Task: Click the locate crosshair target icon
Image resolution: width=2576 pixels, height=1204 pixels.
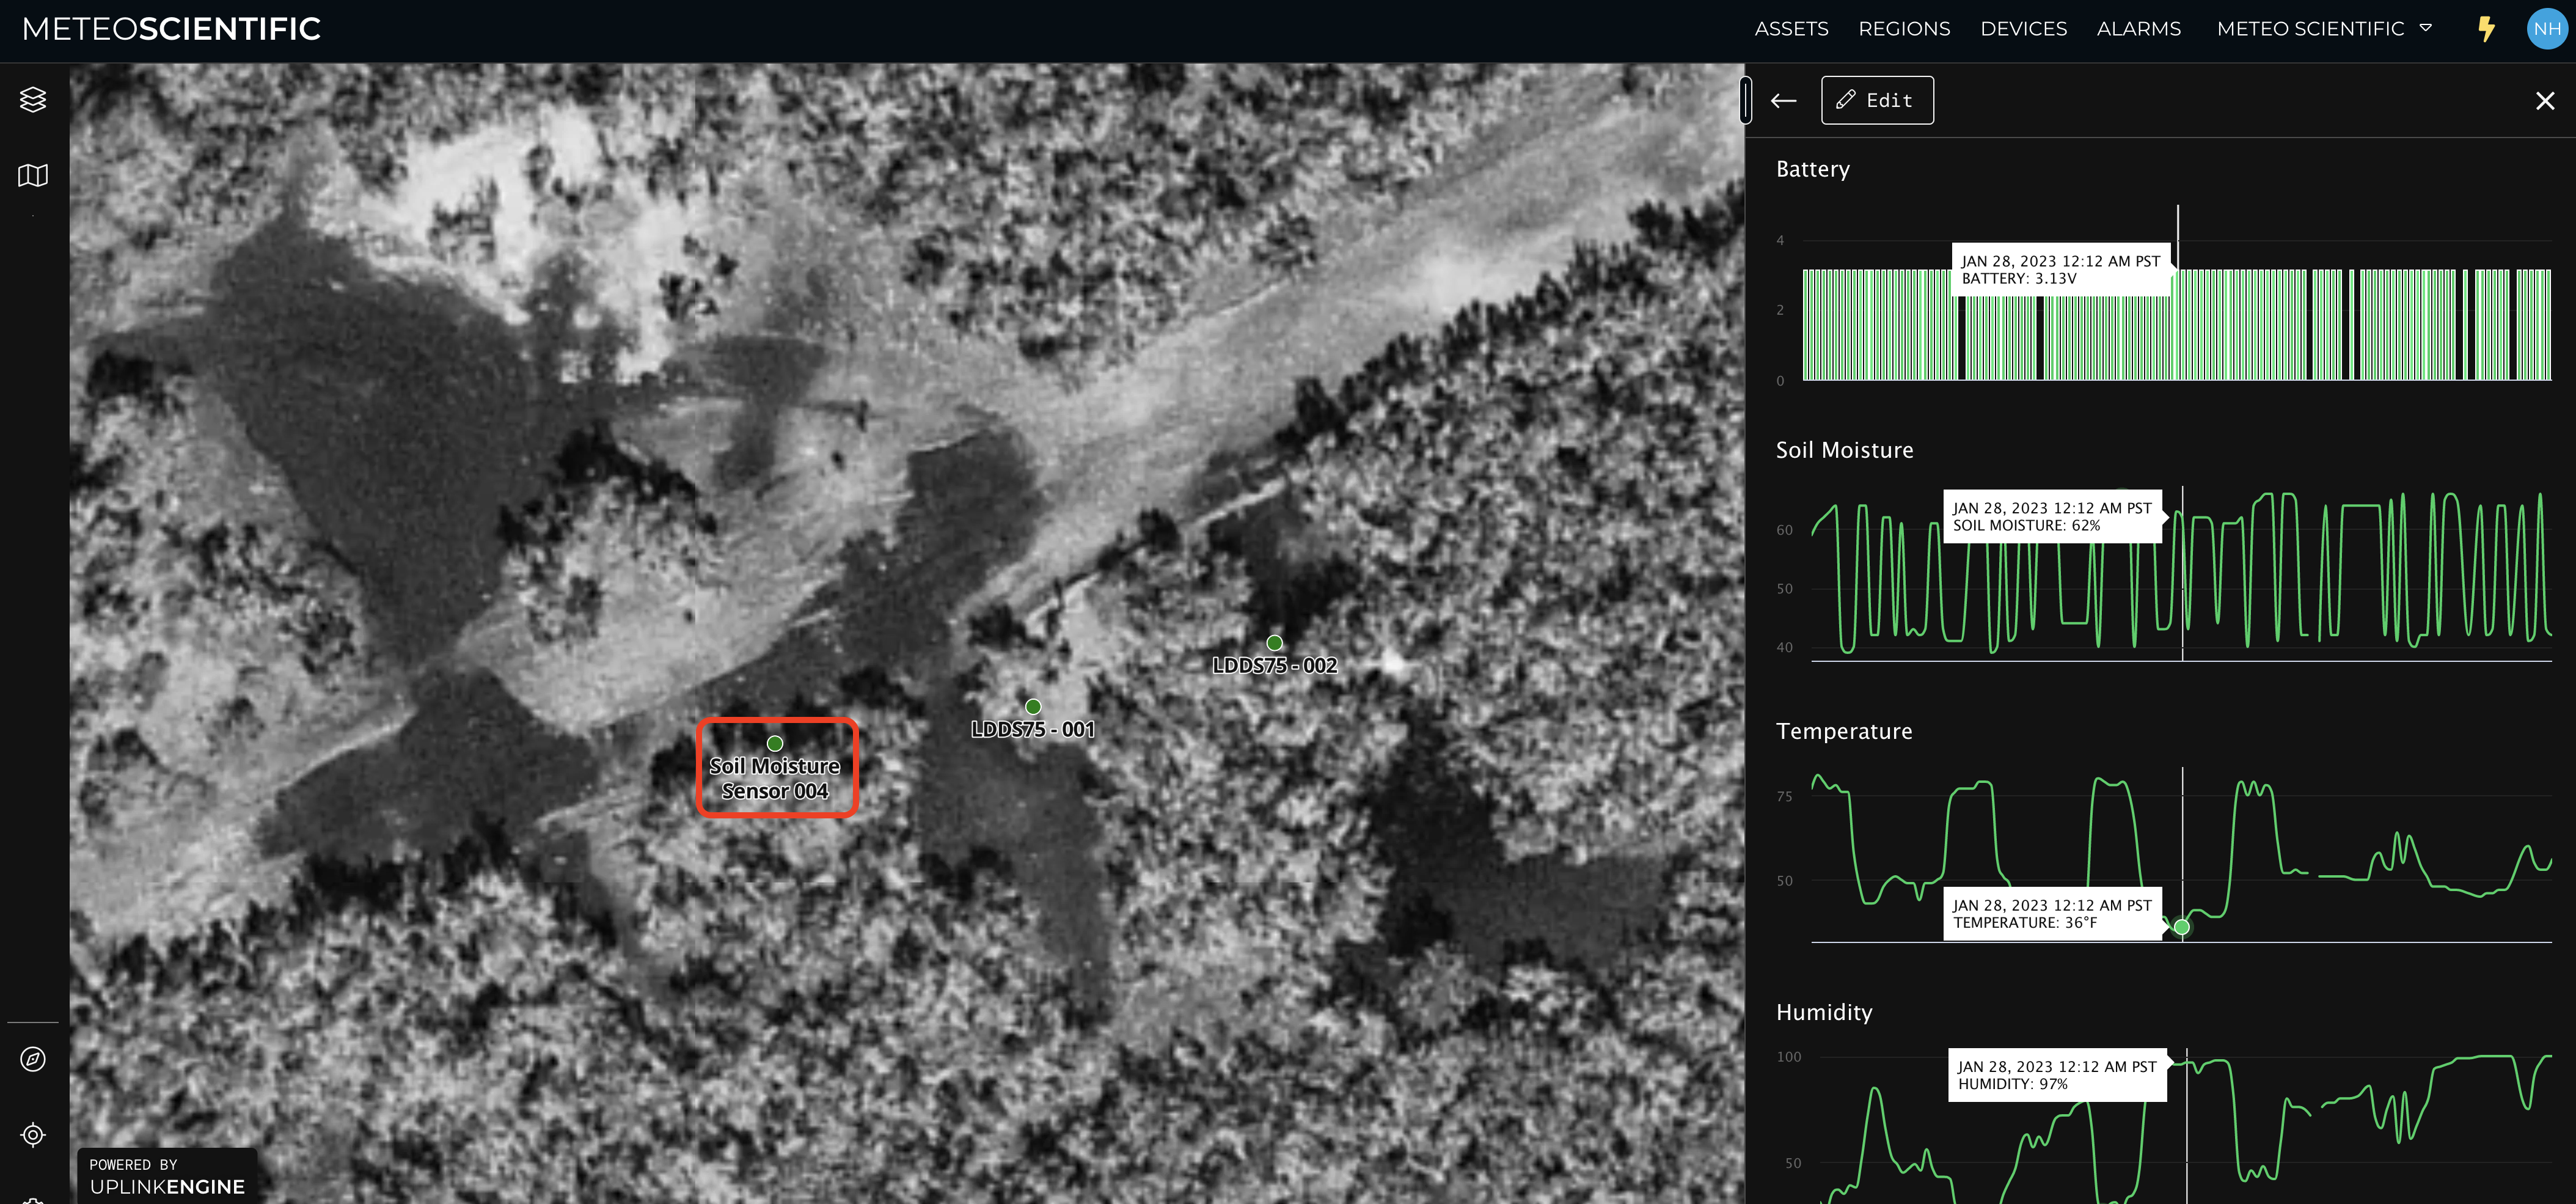Action: tap(33, 1134)
